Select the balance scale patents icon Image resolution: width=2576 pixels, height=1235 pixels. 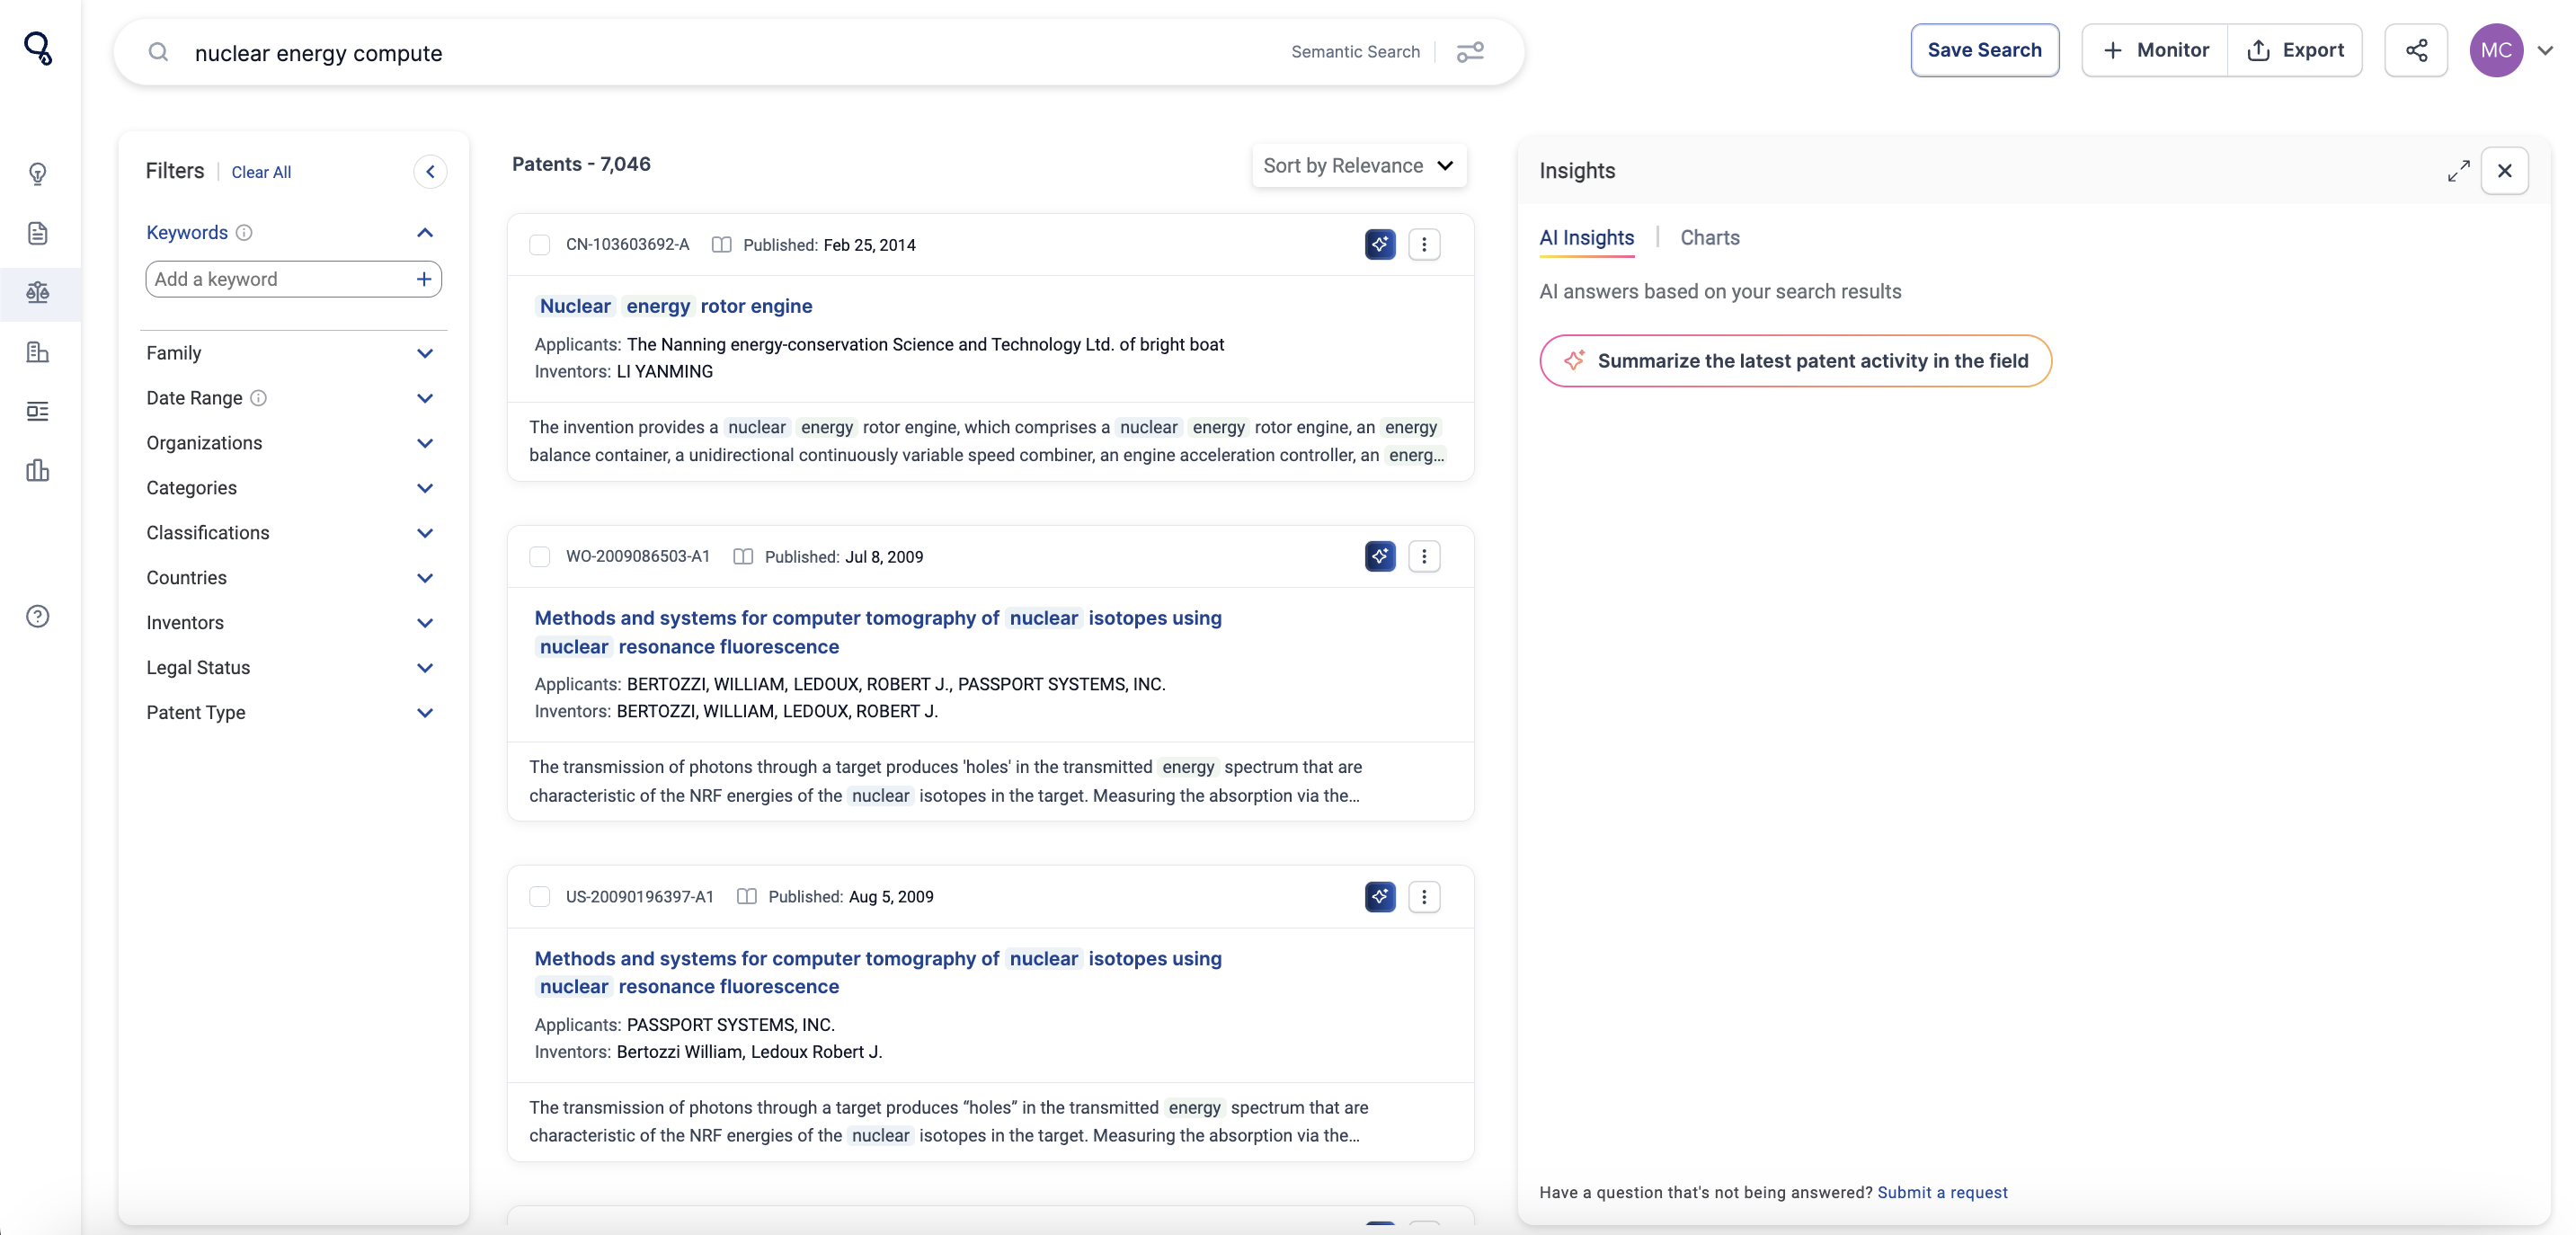(x=38, y=293)
